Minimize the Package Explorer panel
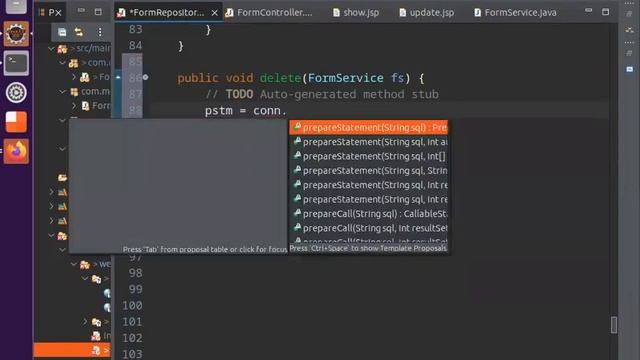The height and width of the screenshot is (360, 640). coord(81,11)
